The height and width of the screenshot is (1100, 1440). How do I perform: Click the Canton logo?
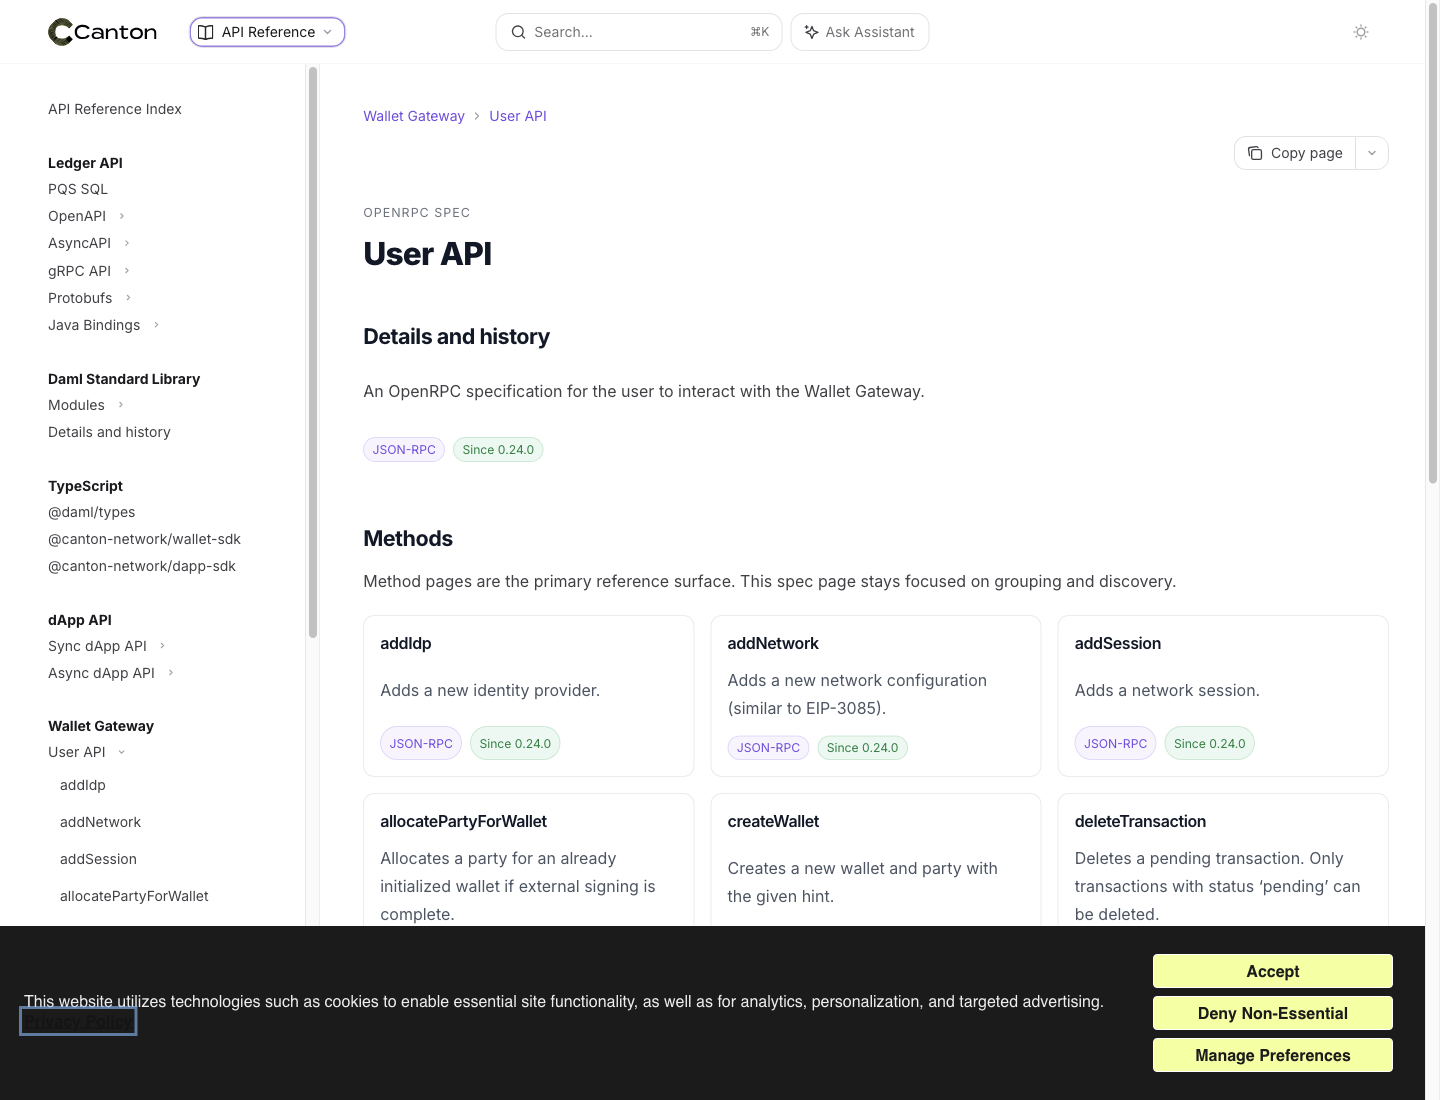(103, 32)
